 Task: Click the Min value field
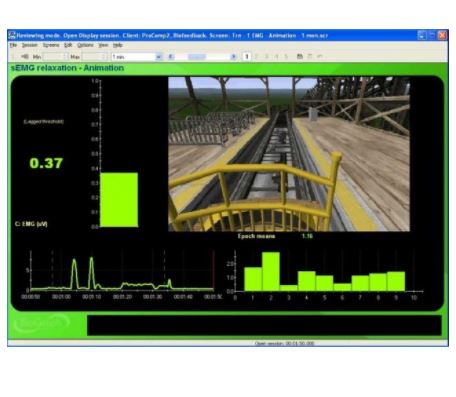[x=55, y=57]
